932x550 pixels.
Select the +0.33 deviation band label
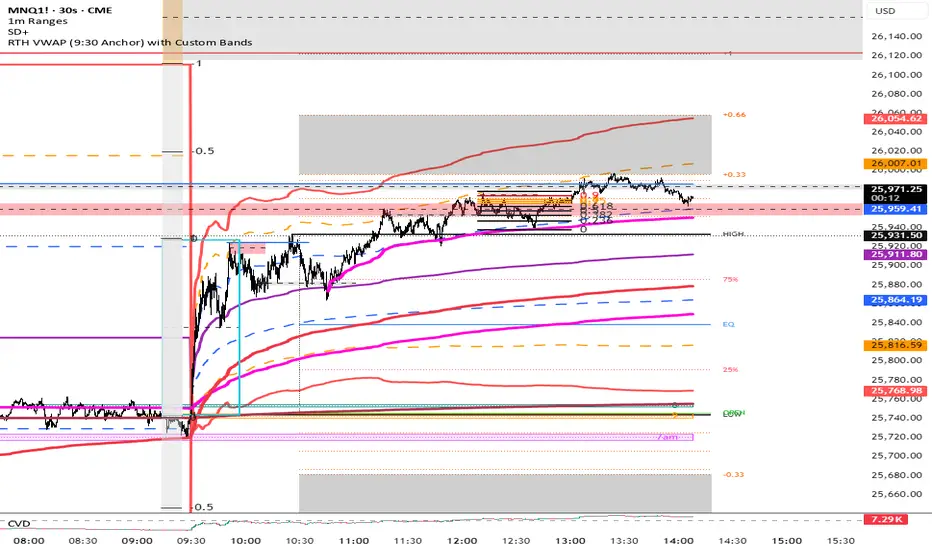coord(734,175)
